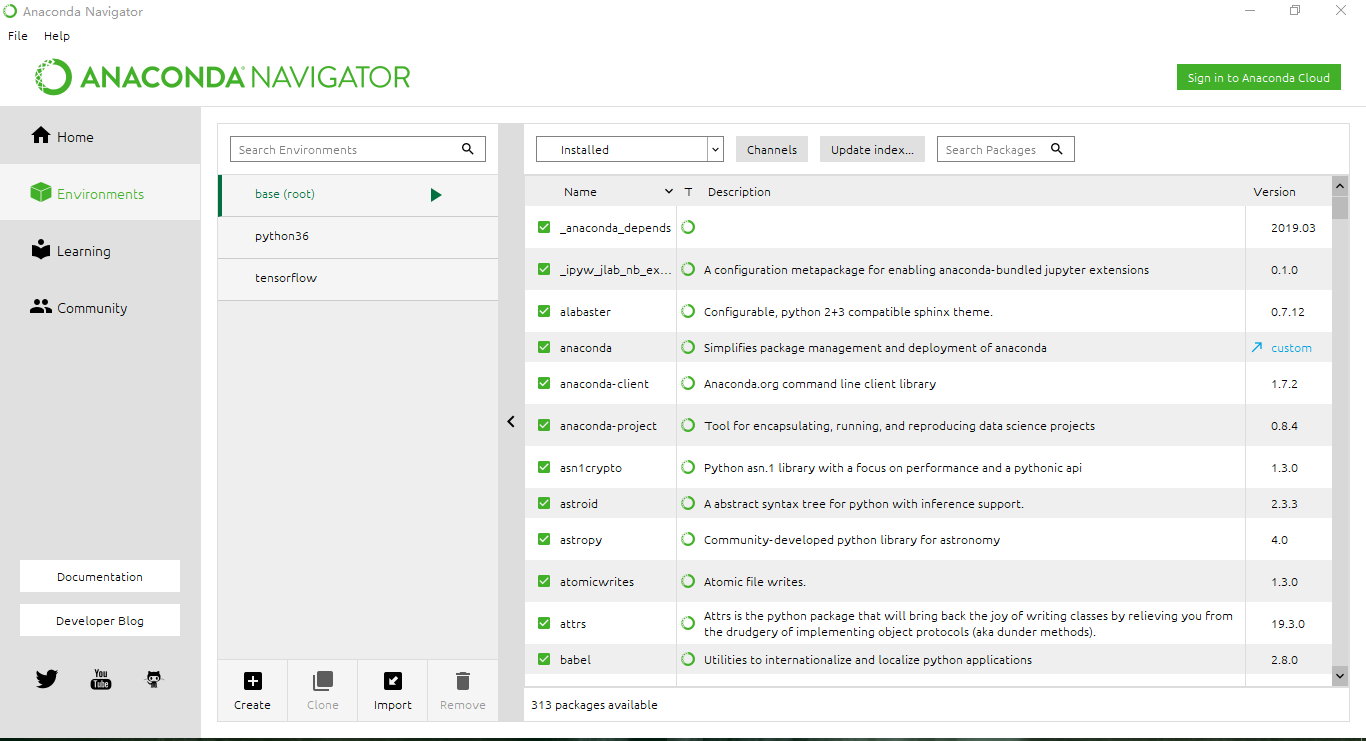Image resolution: width=1366 pixels, height=741 pixels.
Task: Collapse the environments panel with left chevron
Action: (x=511, y=422)
